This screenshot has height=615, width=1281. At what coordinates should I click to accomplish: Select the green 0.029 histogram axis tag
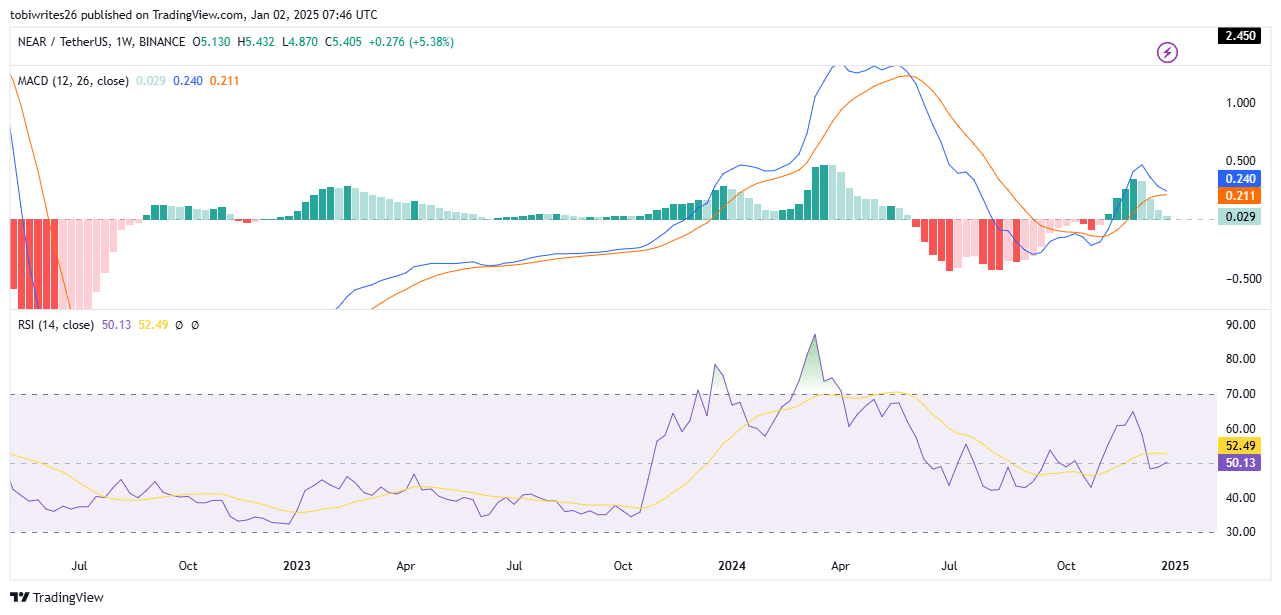pyautogui.click(x=1239, y=217)
